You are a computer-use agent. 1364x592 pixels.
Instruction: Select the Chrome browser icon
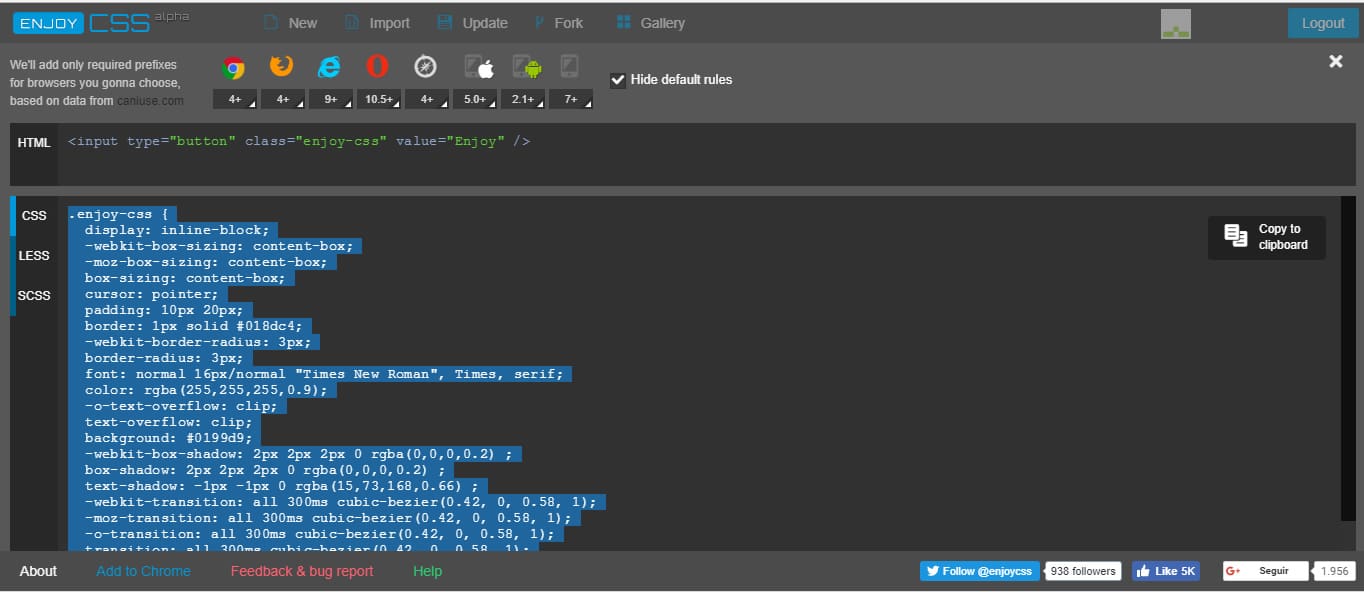[233, 67]
